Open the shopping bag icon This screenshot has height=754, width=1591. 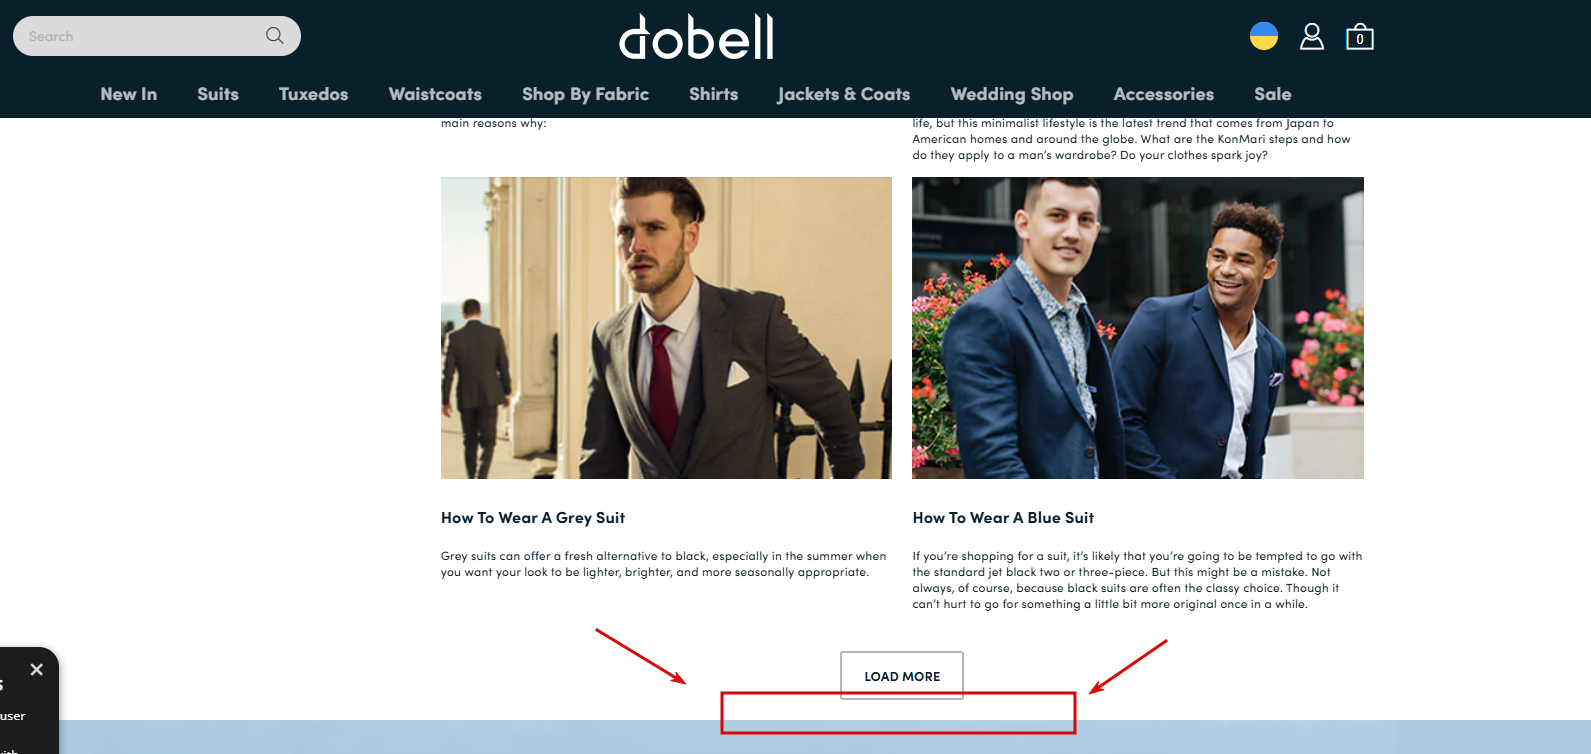[x=1359, y=37]
